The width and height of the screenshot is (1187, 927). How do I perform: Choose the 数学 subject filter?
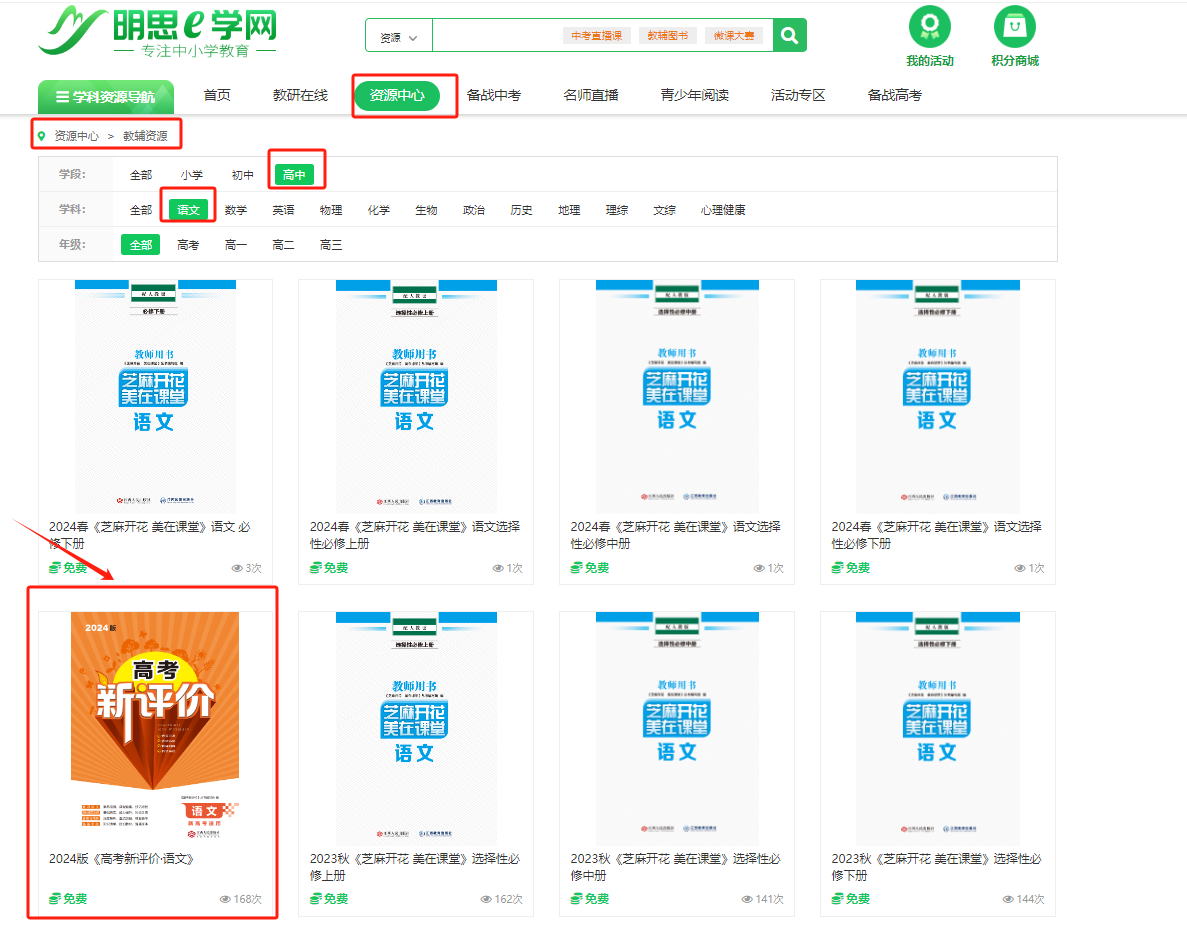tap(236, 210)
